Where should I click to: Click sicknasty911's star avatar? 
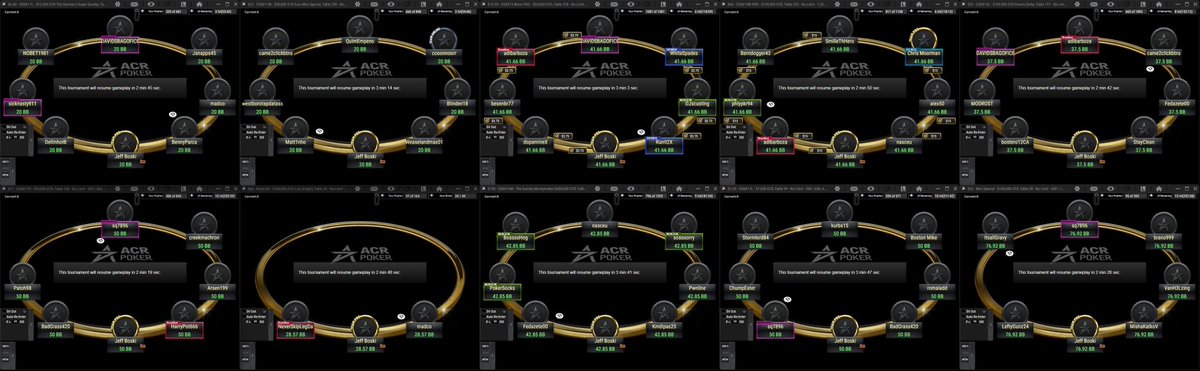tap(22, 89)
